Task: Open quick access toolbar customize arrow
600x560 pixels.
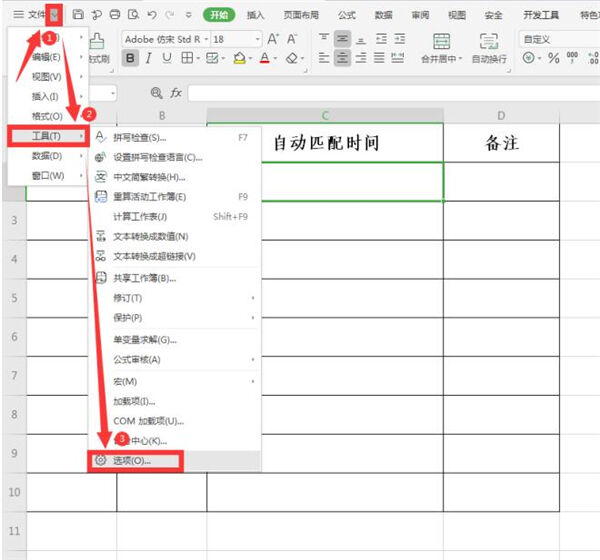Action: pos(188,15)
